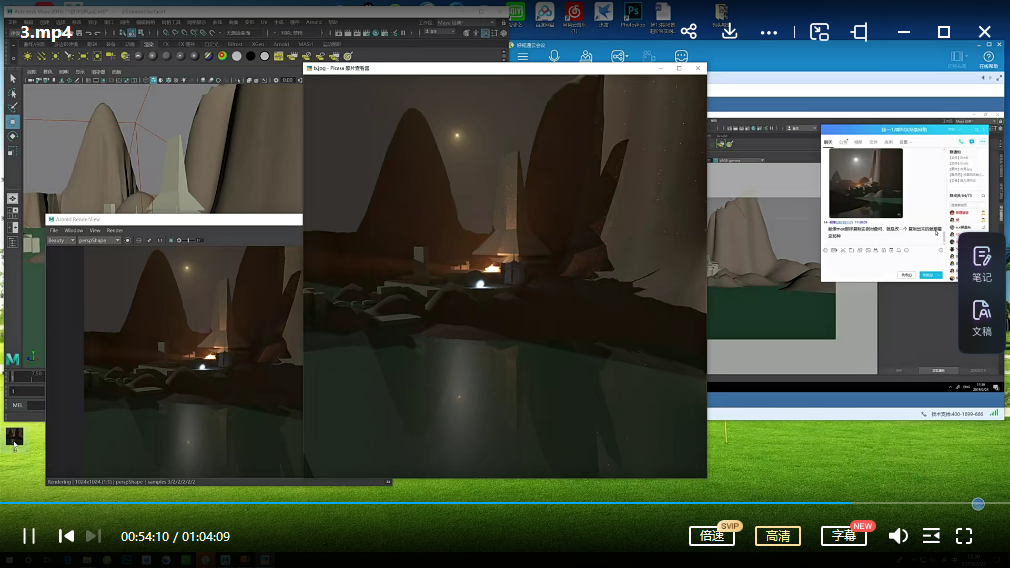This screenshot has height=568, width=1010.
Task: Adjust the exposure slider in RenderView toolbar
Action: point(190,240)
